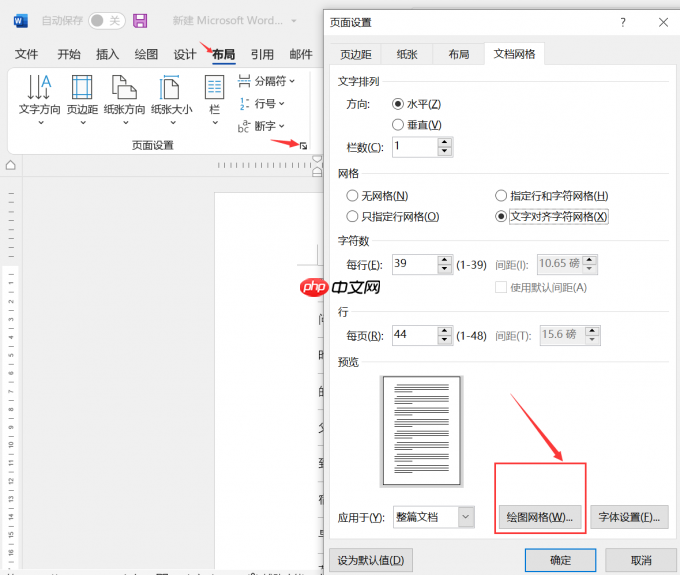Open the 设计 ribbon tab
This screenshot has width=680, height=575.
coord(185,54)
